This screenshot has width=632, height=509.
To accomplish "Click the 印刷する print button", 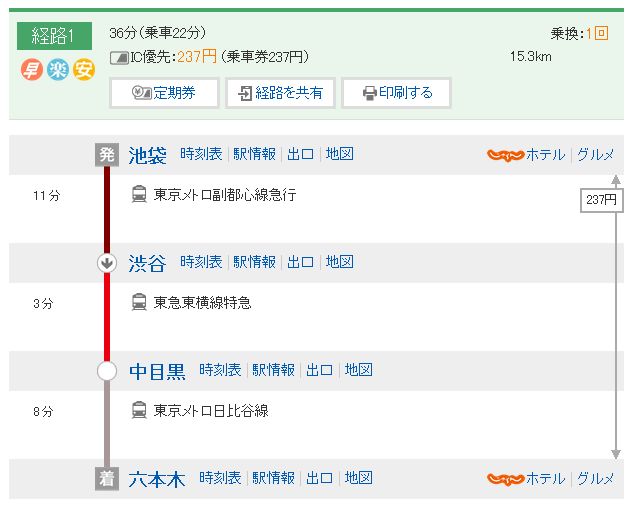I will tap(396, 93).
